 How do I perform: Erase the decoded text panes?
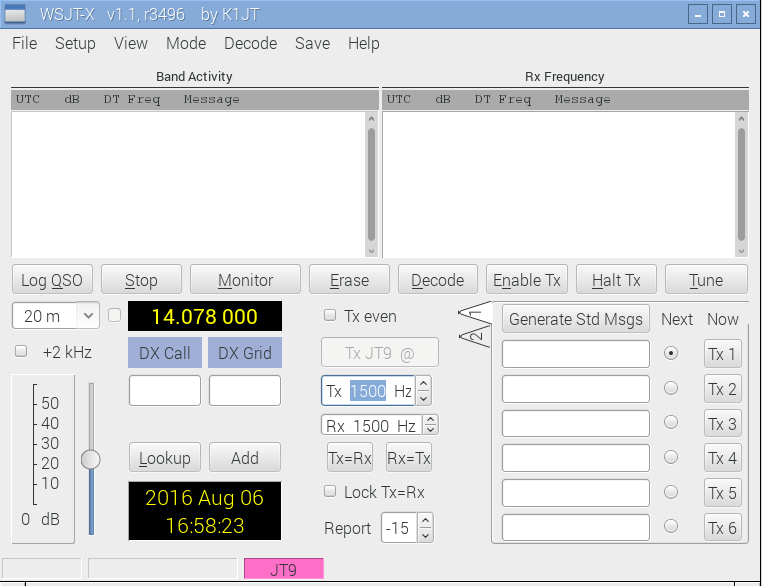coord(349,280)
